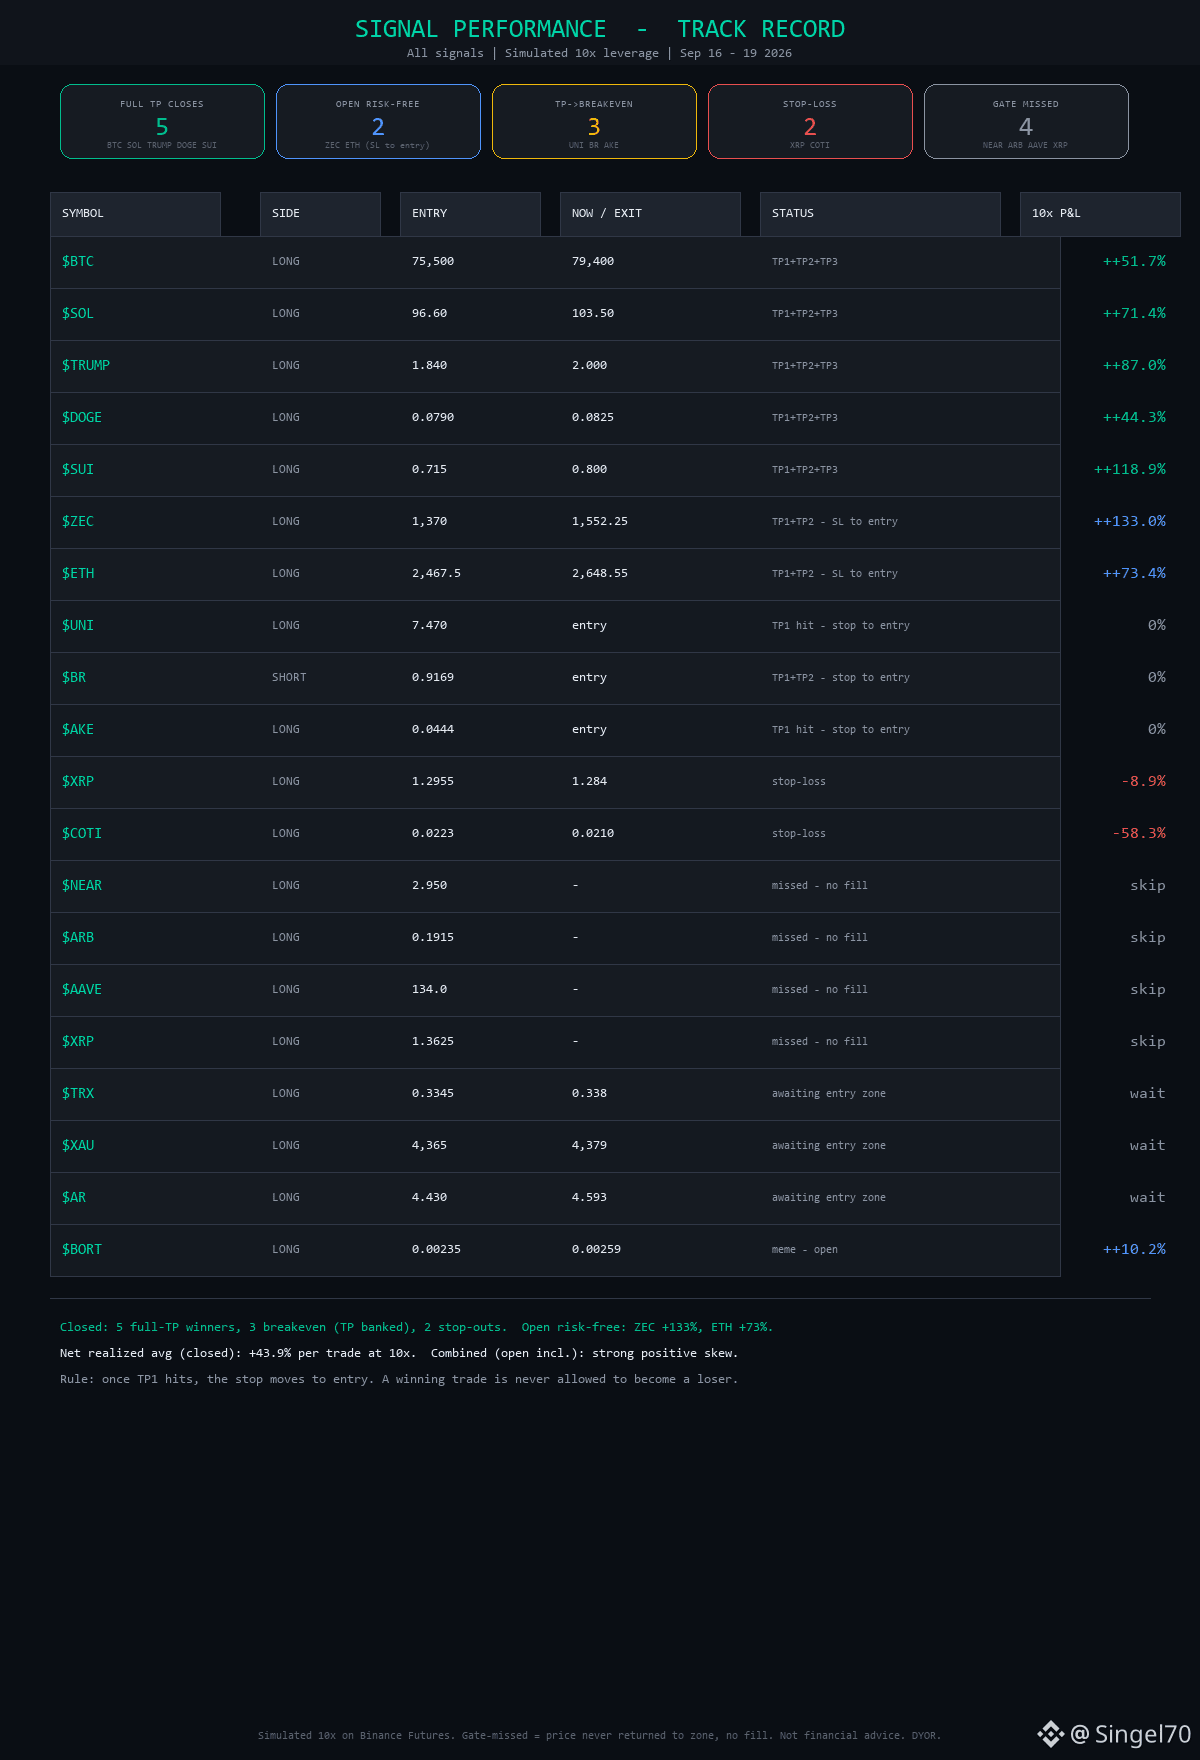
Task: Click the Stop-Loss summary card
Action: 810,122
